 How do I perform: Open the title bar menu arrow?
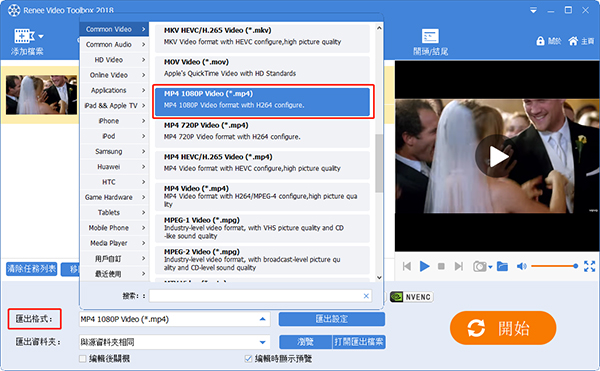533,11
